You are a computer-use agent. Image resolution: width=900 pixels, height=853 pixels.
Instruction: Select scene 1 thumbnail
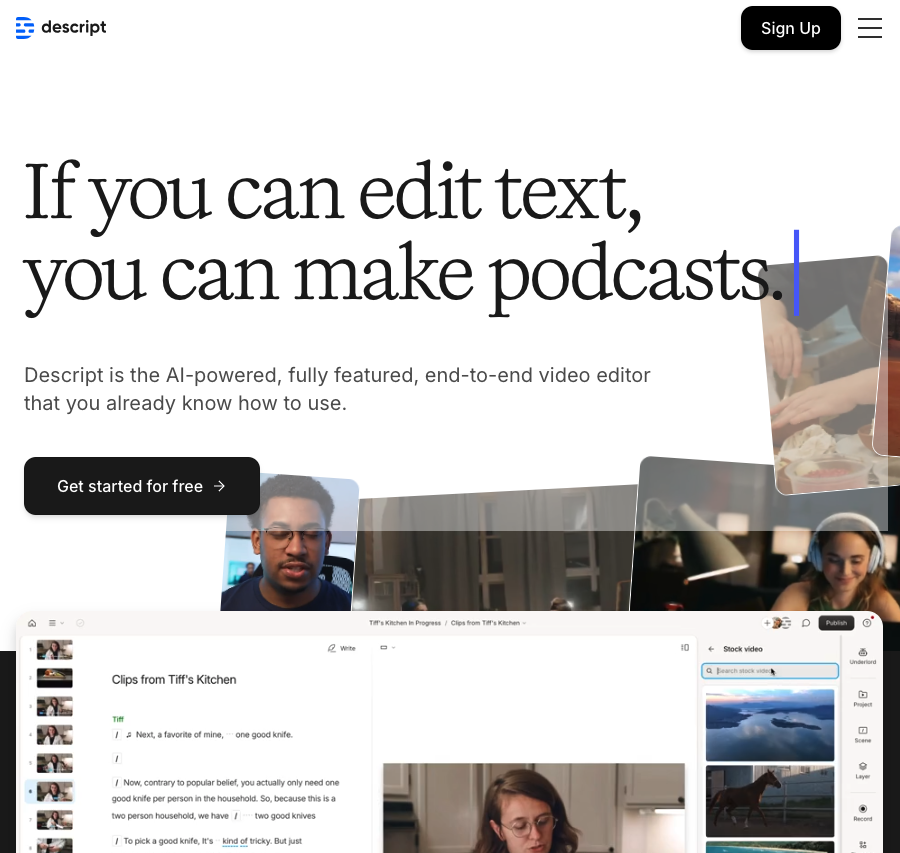(55, 650)
